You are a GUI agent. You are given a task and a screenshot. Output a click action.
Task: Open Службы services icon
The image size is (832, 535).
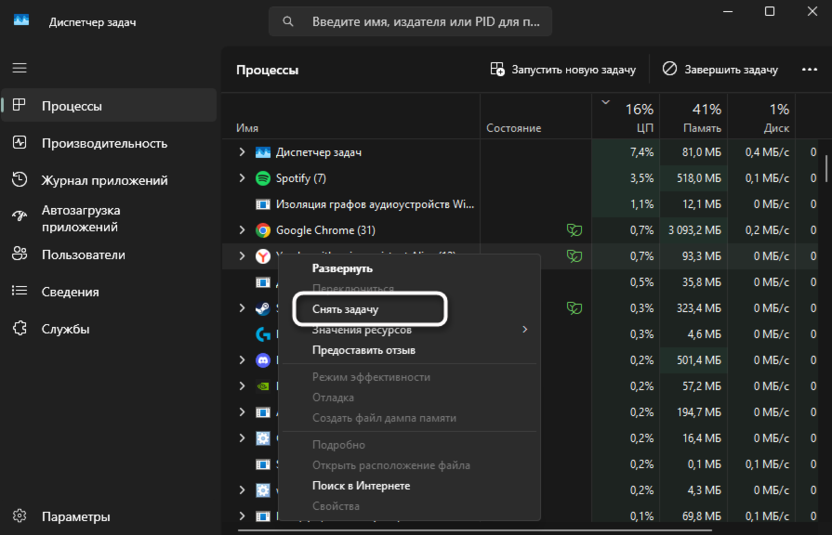(20, 329)
